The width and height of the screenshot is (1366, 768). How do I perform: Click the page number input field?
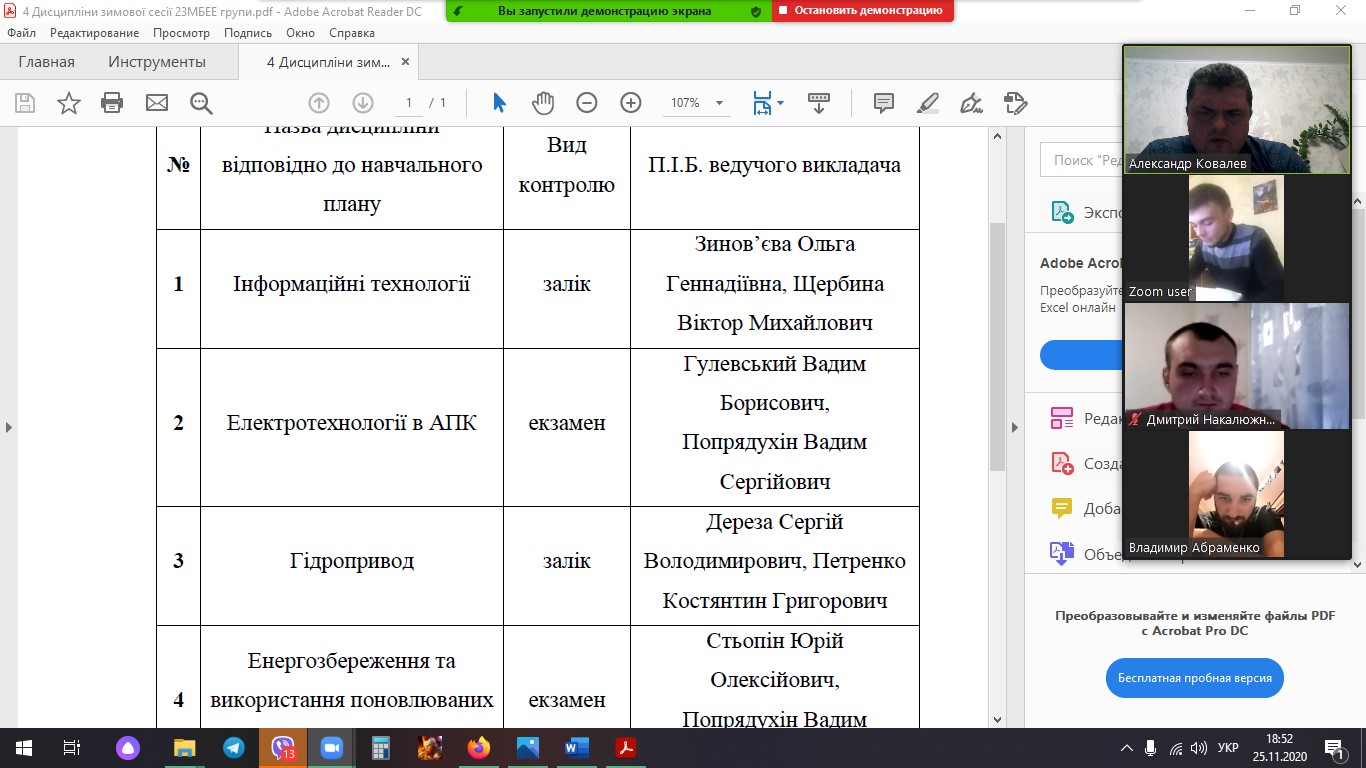408,103
